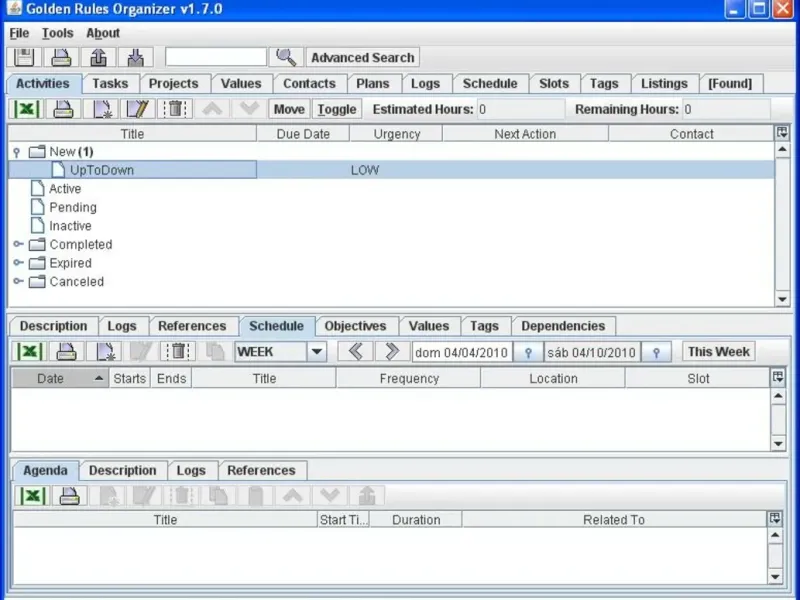The height and width of the screenshot is (600, 800).
Task: Click the activities list scrollbar down arrow
Action: tap(782, 299)
